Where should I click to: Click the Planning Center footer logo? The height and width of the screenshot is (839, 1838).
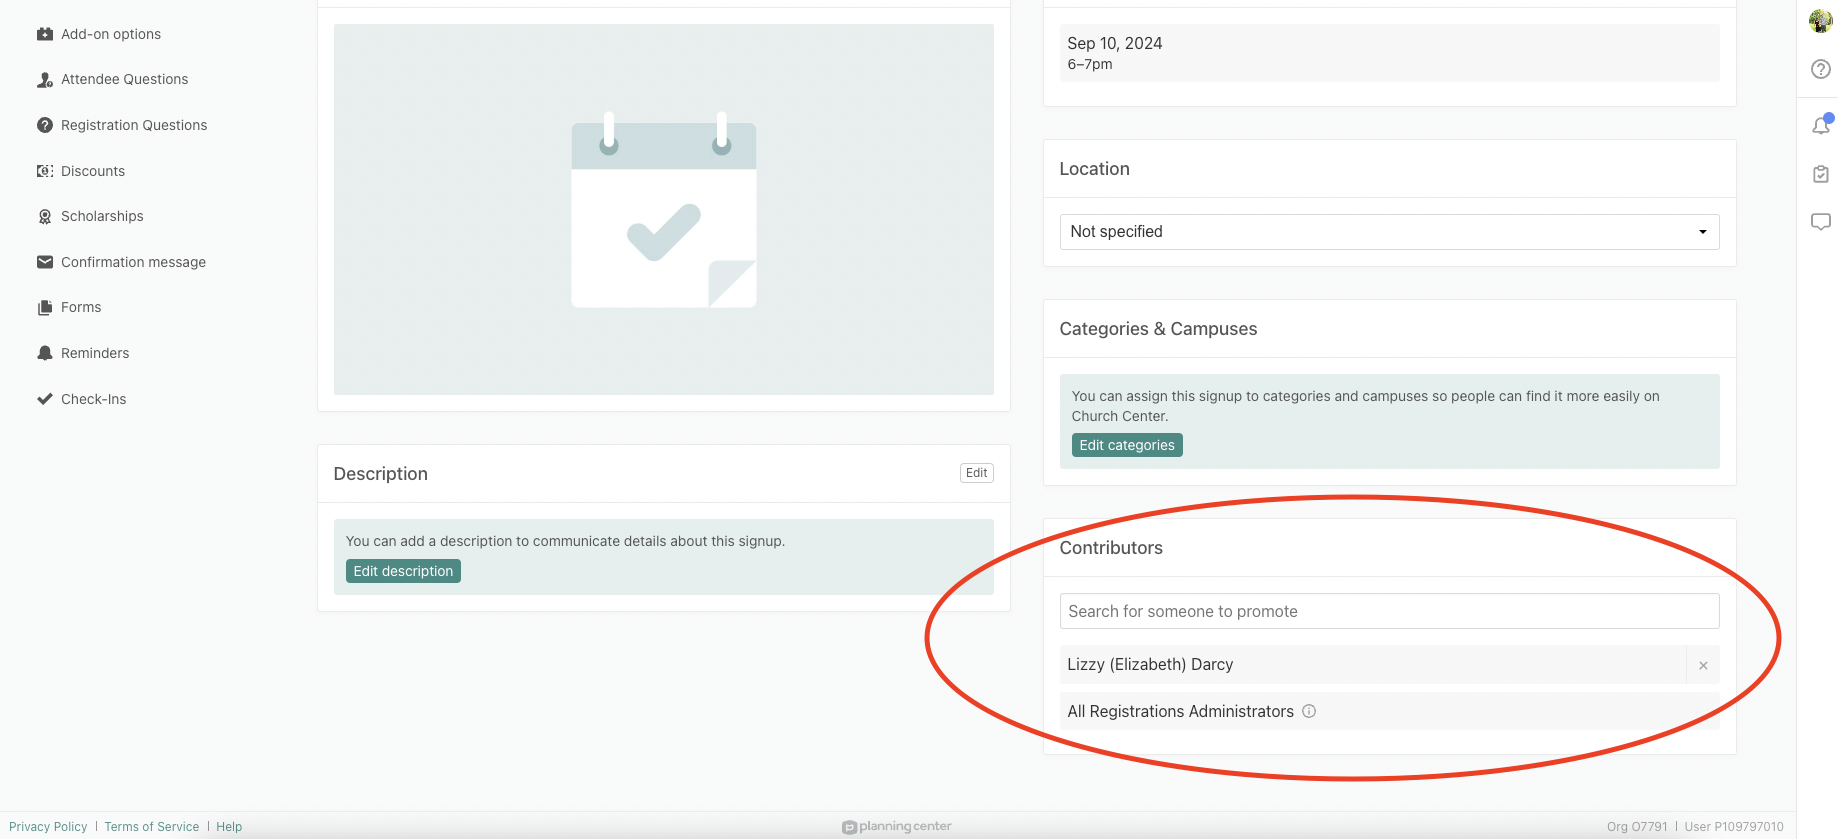[x=897, y=827]
